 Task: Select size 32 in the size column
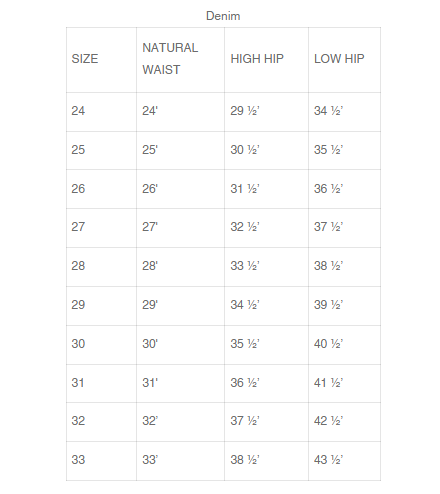(78, 421)
